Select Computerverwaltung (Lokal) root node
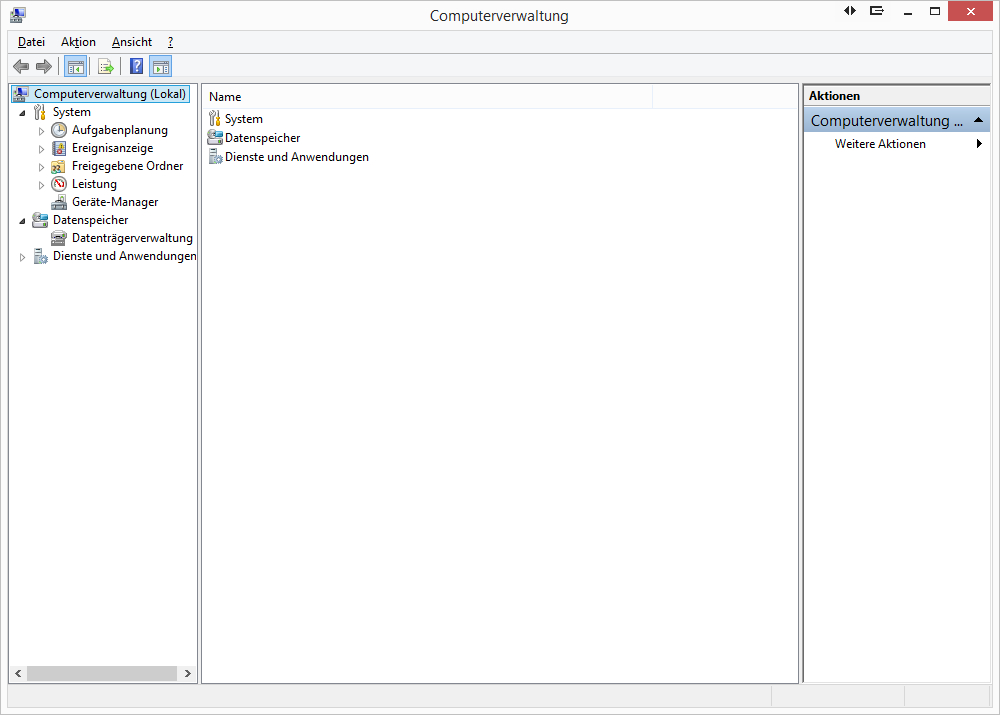This screenshot has height=715, width=1000. coord(110,94)
